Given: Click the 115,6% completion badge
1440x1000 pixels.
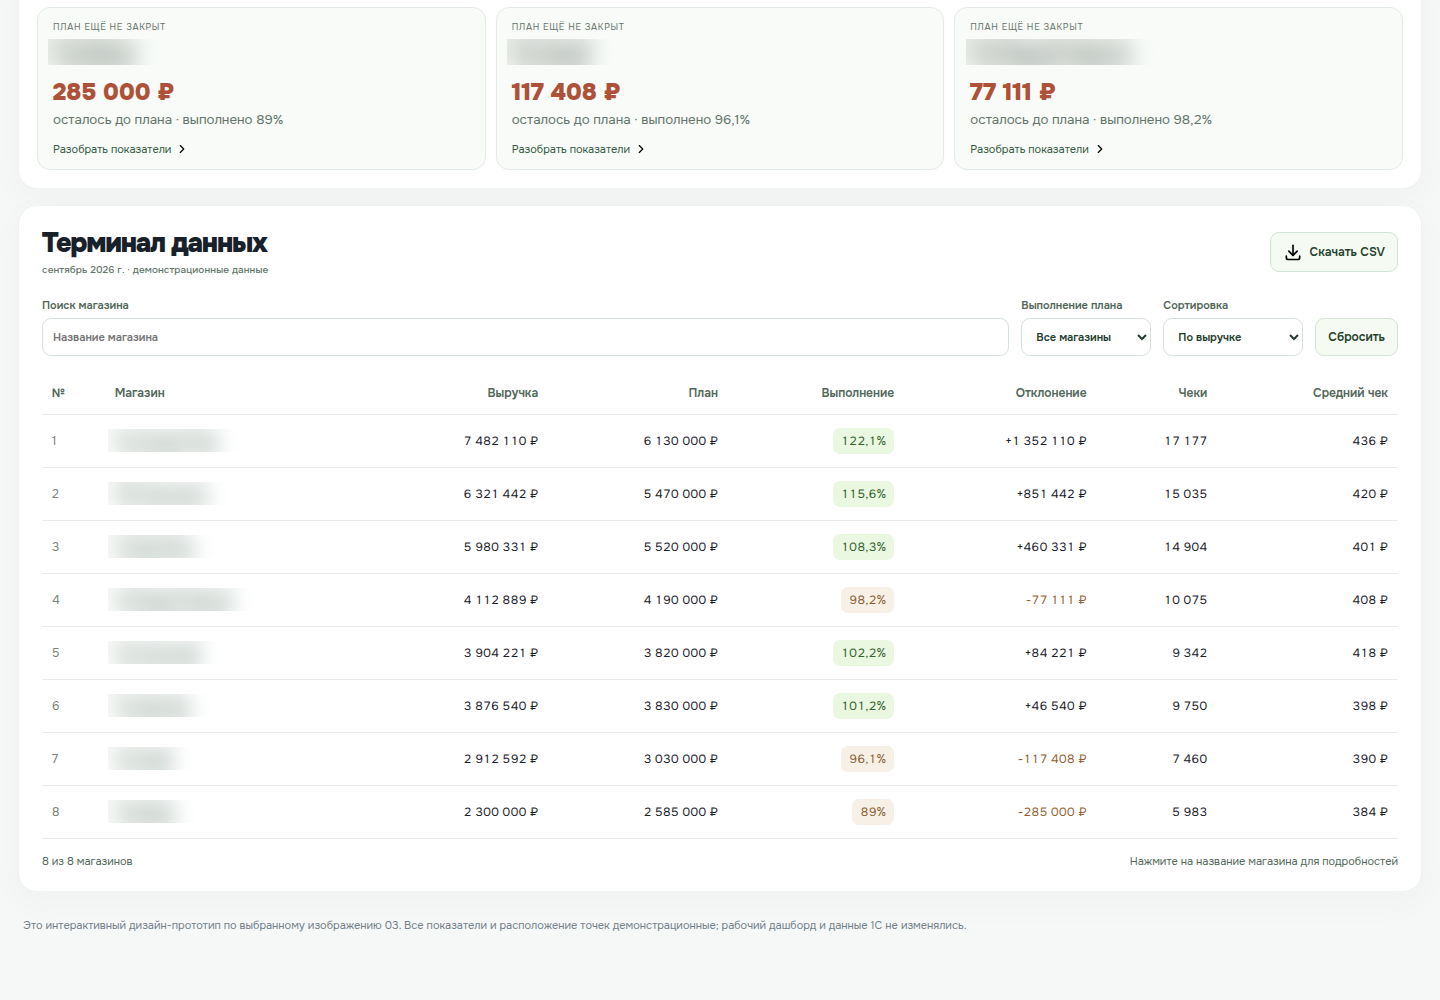Looking at the screenshot, I should [x=864, y=494].
